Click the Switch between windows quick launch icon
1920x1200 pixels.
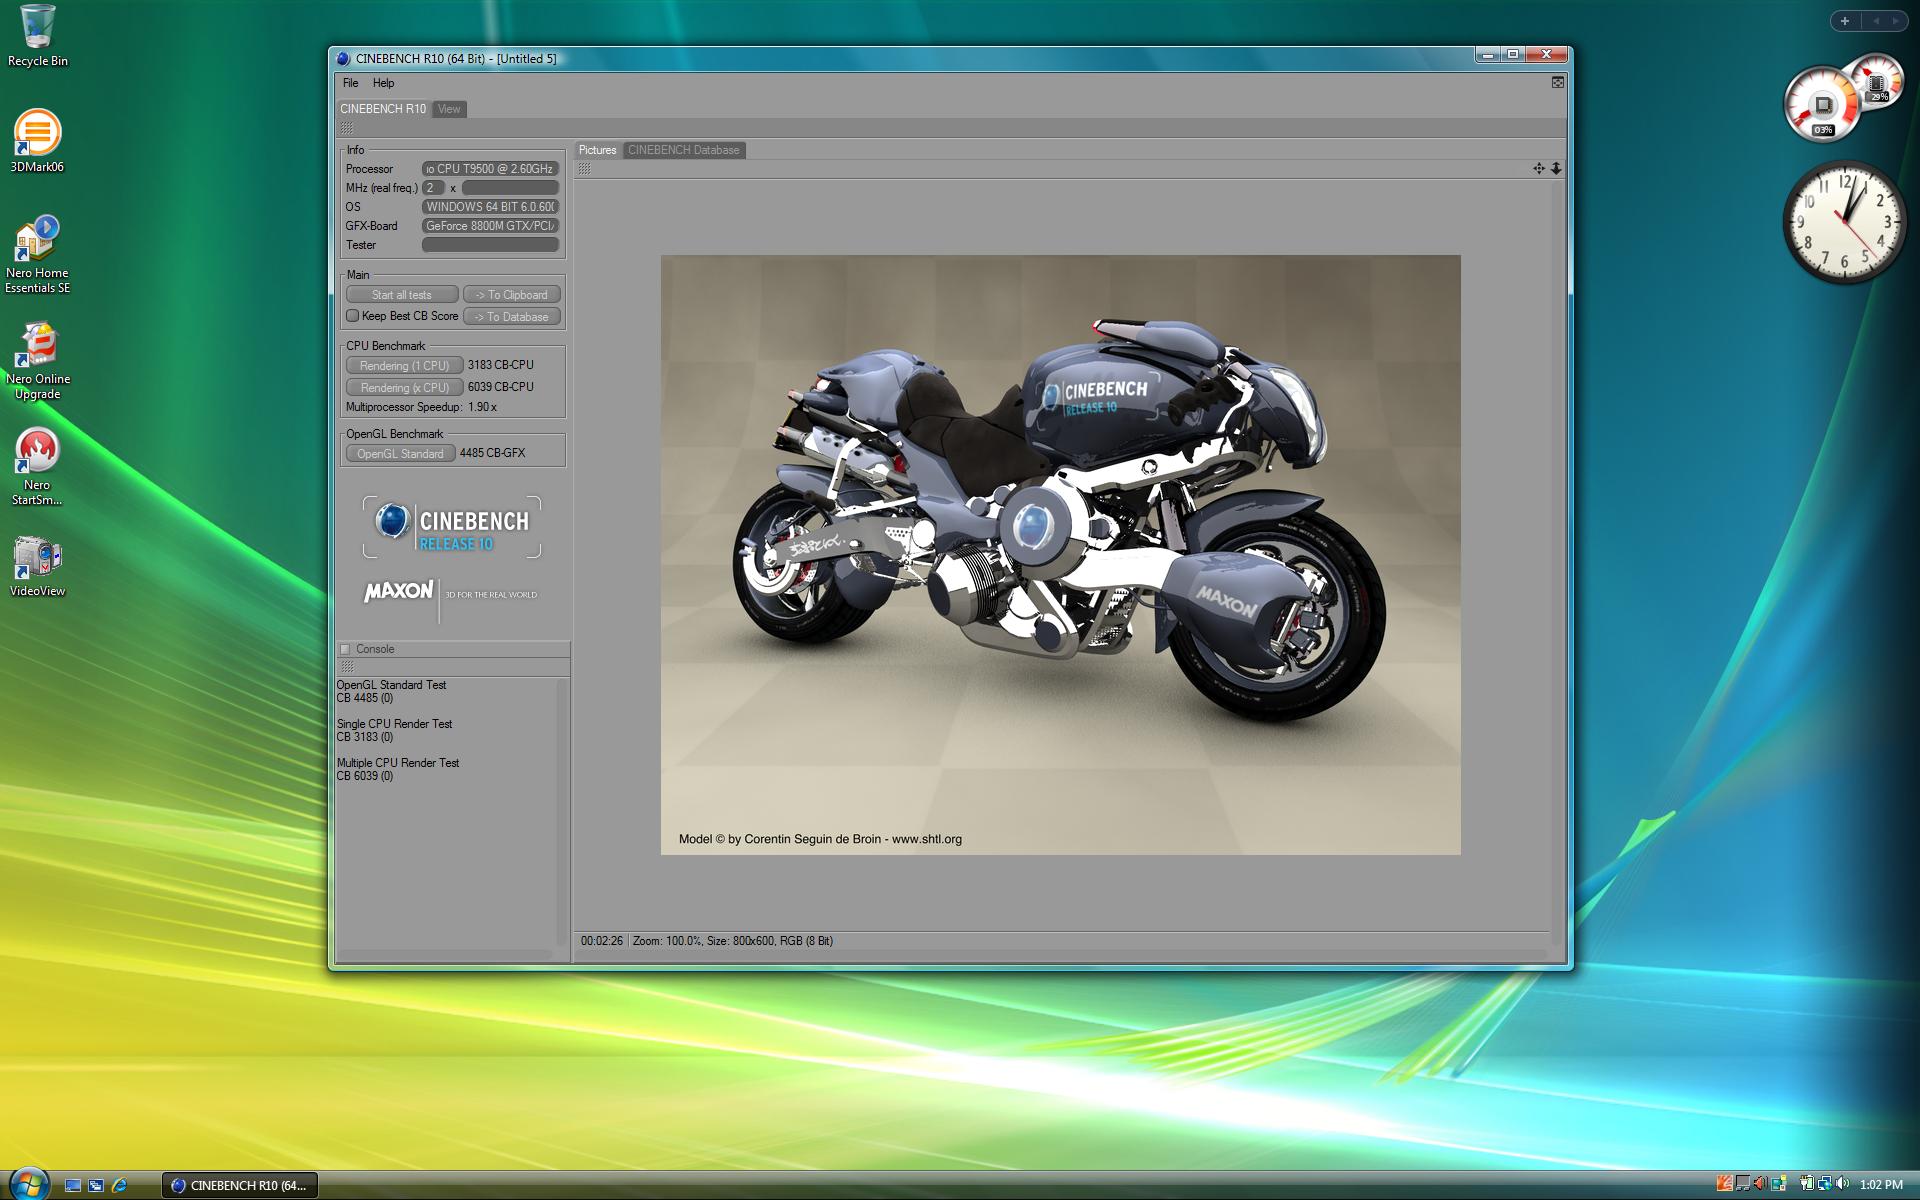pyautogui.click(x=96, y=1185)
